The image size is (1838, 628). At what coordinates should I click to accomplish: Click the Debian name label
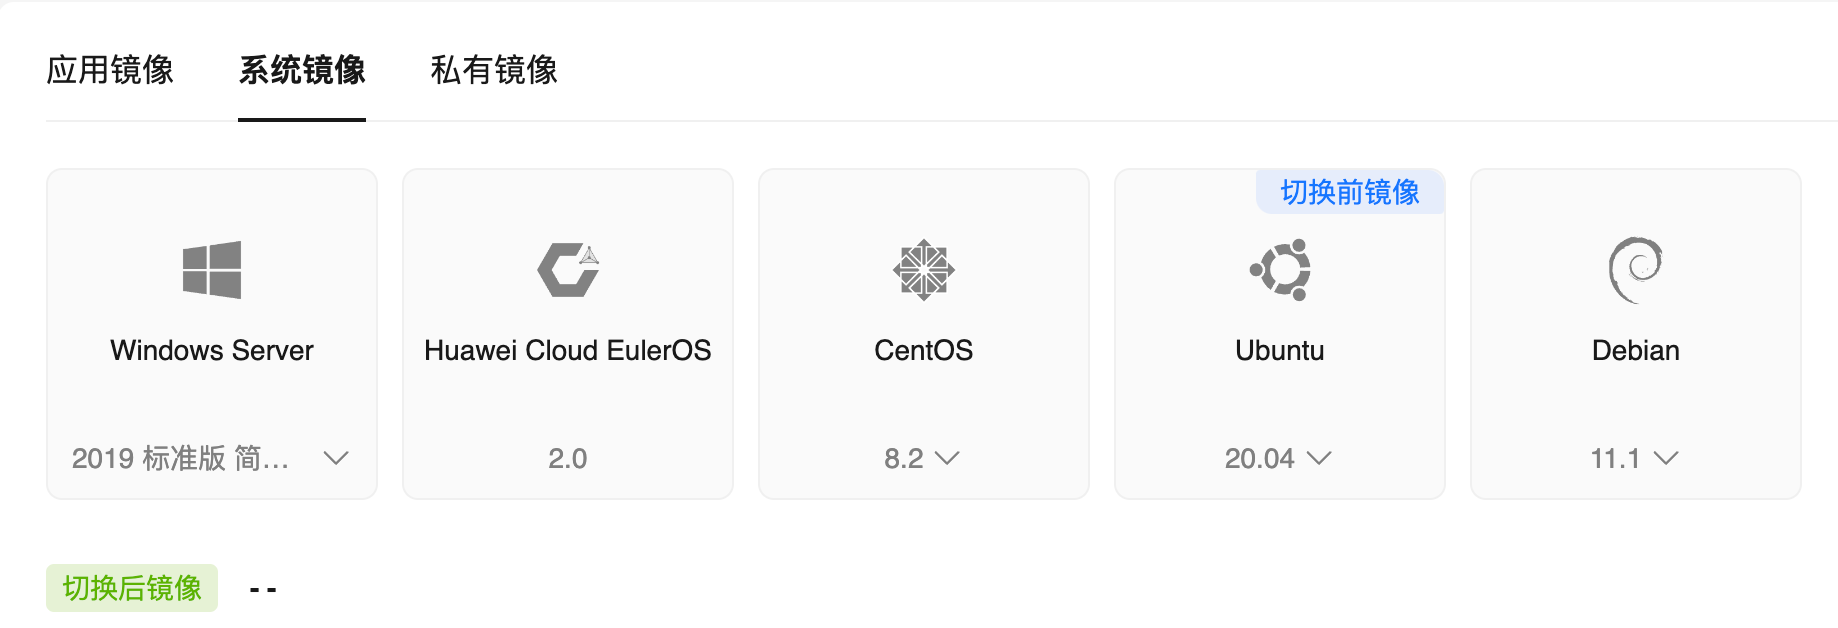tap(1635, 350)
